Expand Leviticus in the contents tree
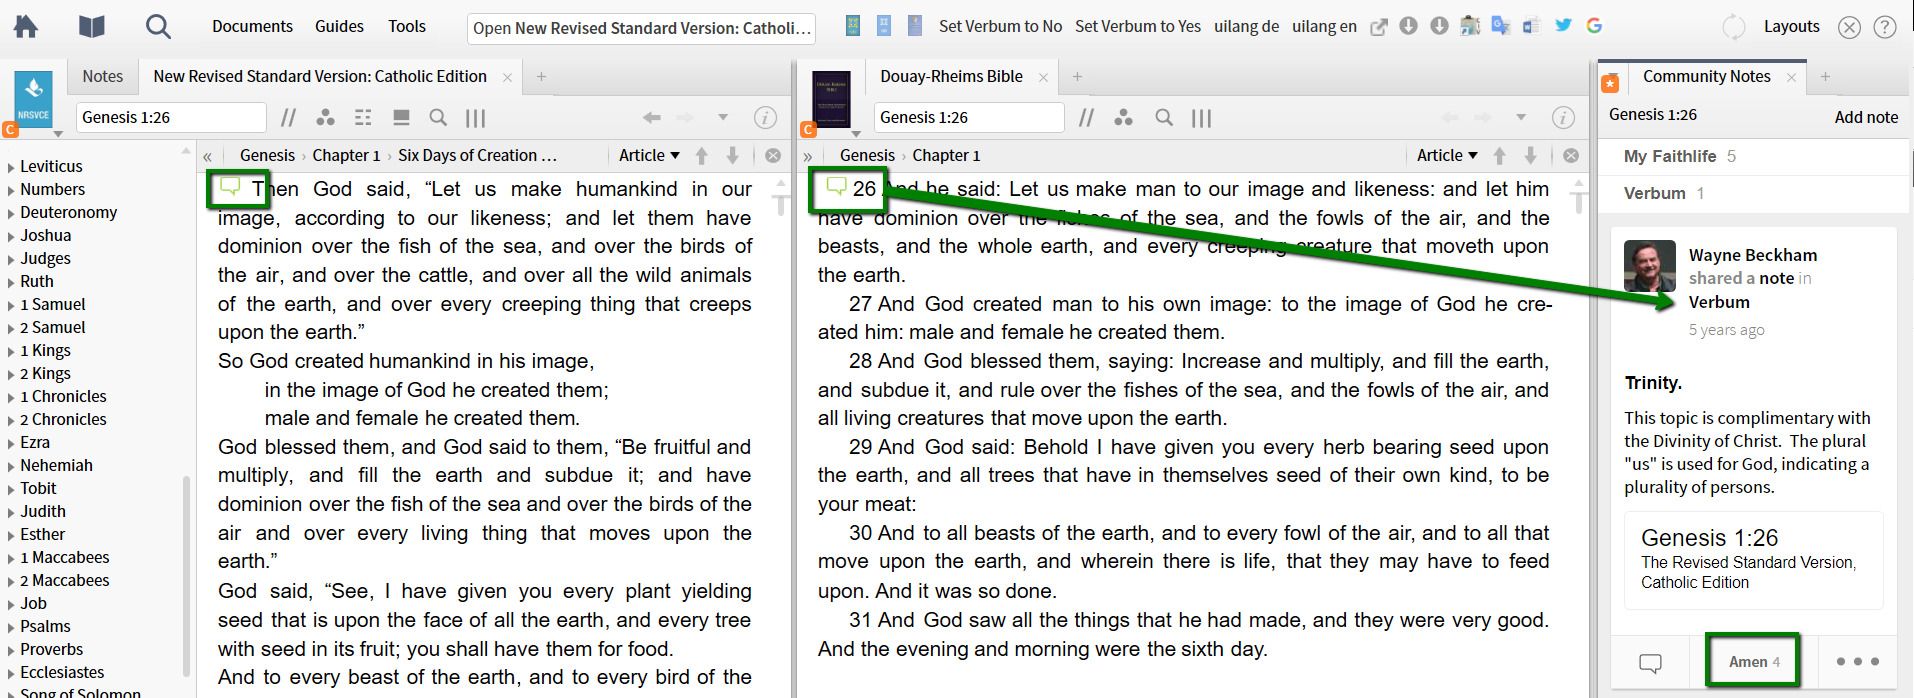Screen dimensions: 1914x698 click(x=11, y=167)
